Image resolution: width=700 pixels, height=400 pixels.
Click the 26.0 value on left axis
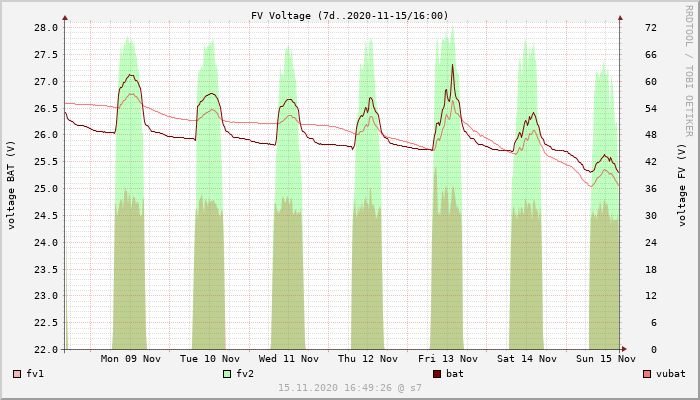click(x=46, y=135)
